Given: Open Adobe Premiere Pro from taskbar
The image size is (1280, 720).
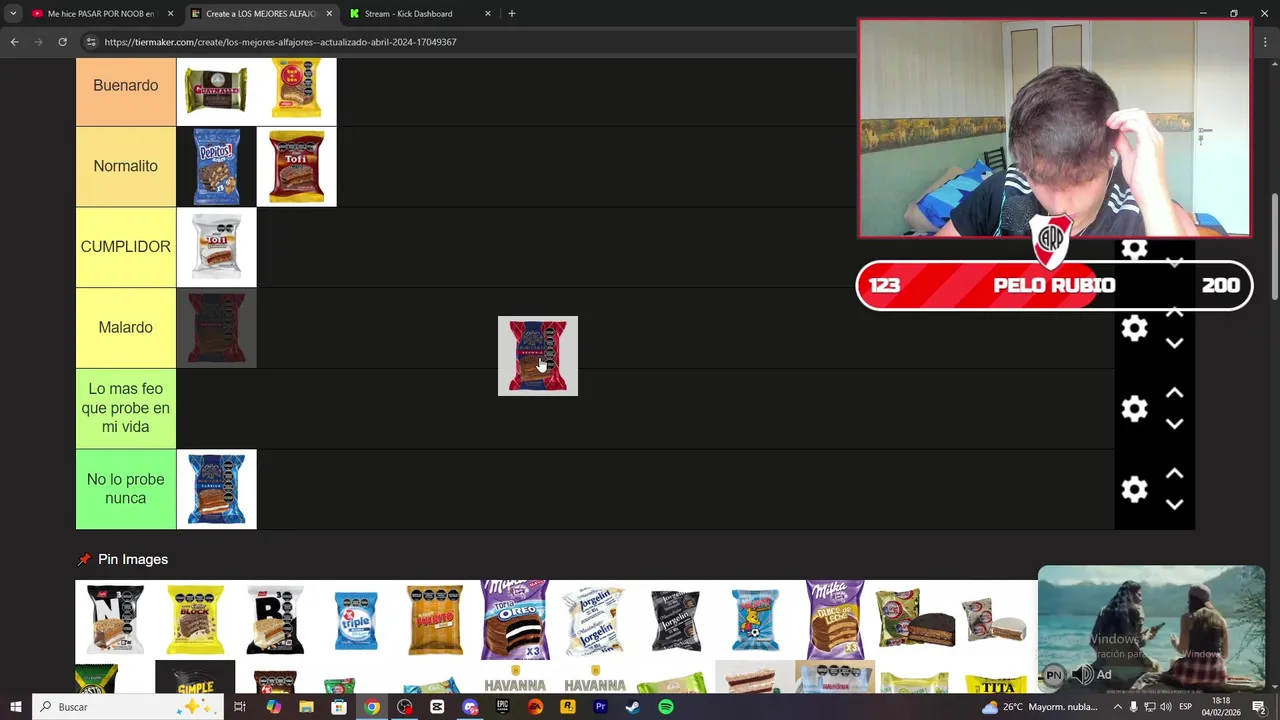Looking at the screenshot, I should (x=600, y=707).
